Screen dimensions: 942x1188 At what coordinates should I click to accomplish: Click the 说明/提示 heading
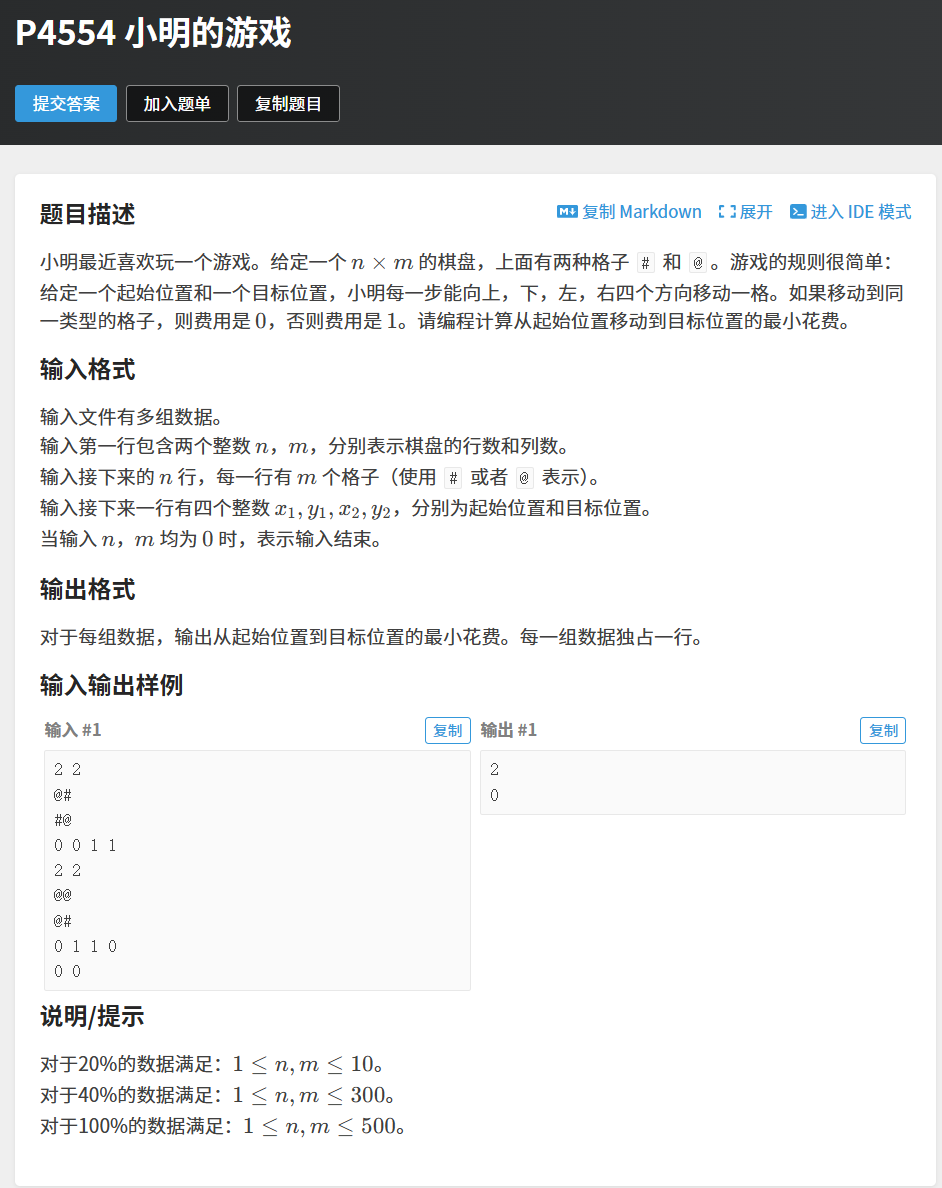tap(92, 1016)
